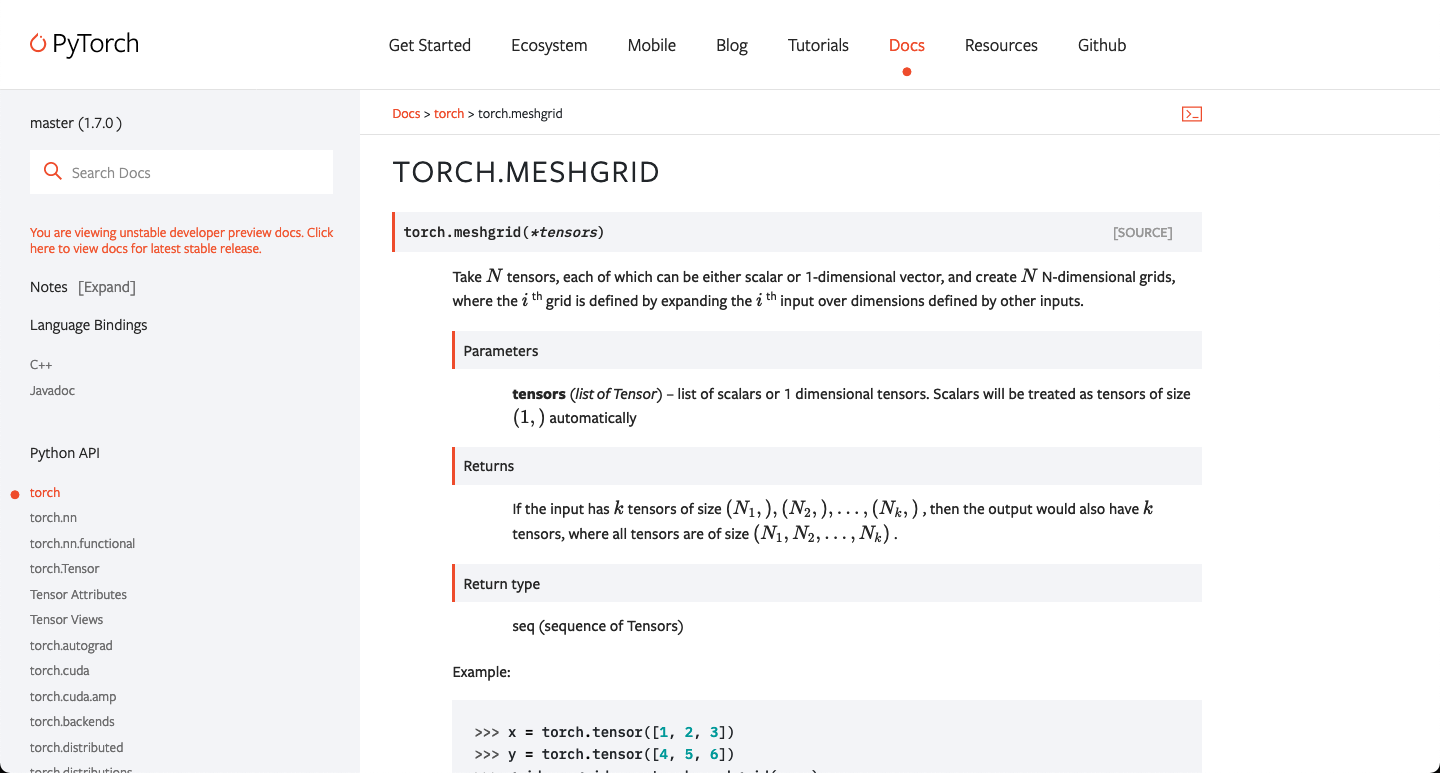The height and width of the screenshot is (773, 1440).
Task: Open torch.backends in the sidebar
Action: (72, 721)
